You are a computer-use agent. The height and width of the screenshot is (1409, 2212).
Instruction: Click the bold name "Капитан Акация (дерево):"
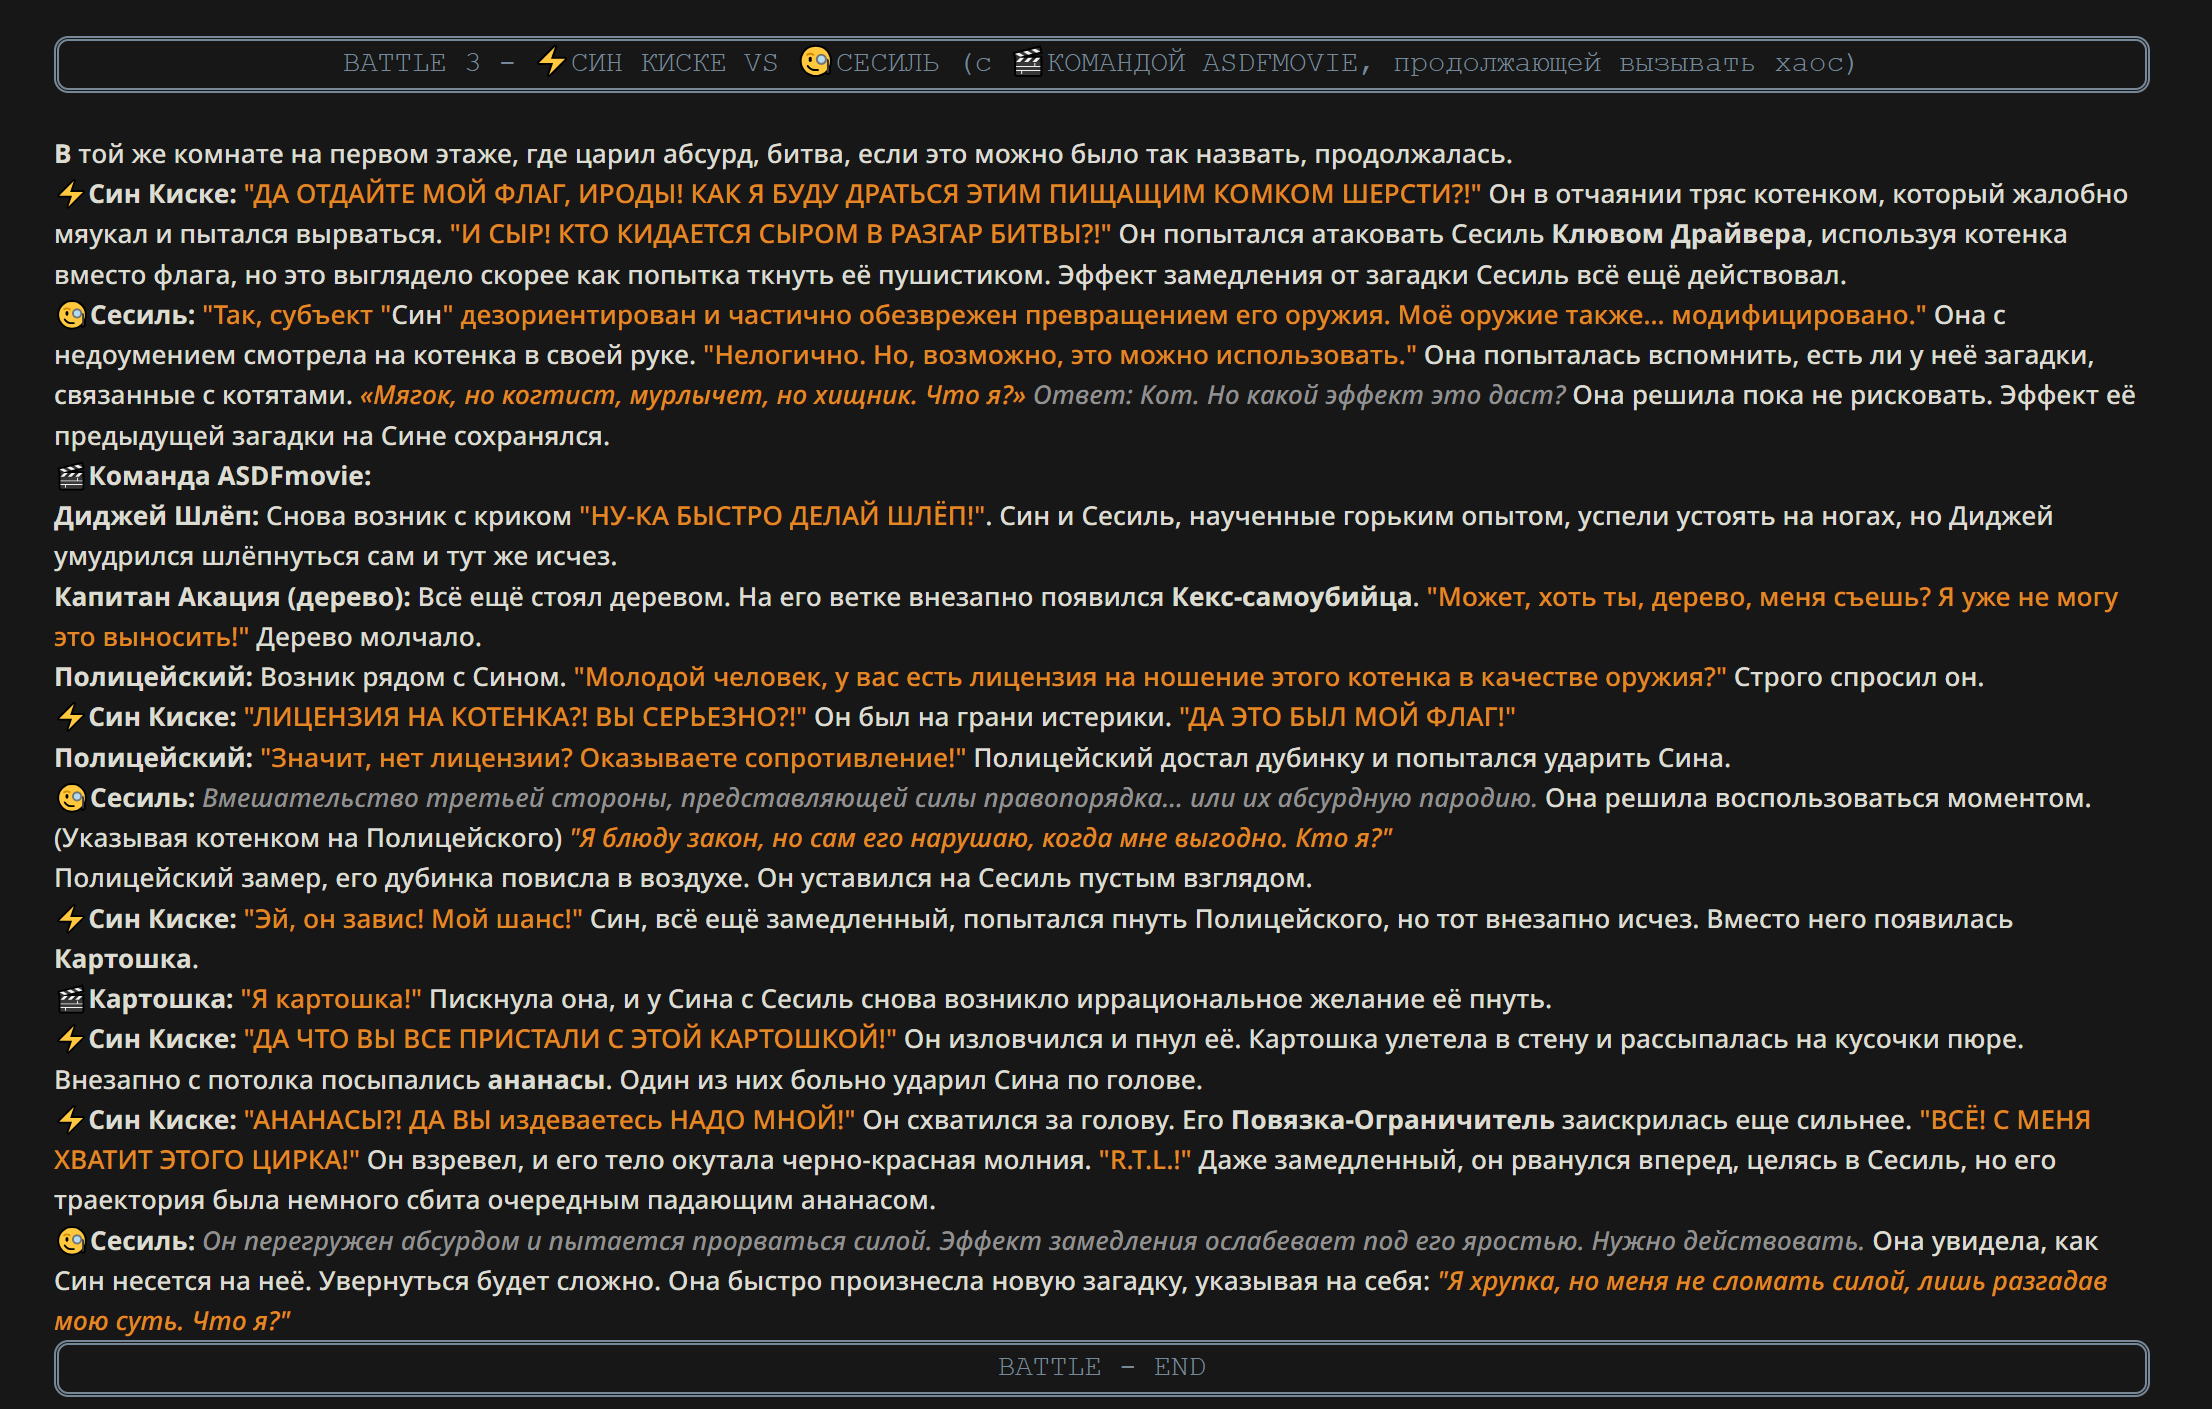232,597
